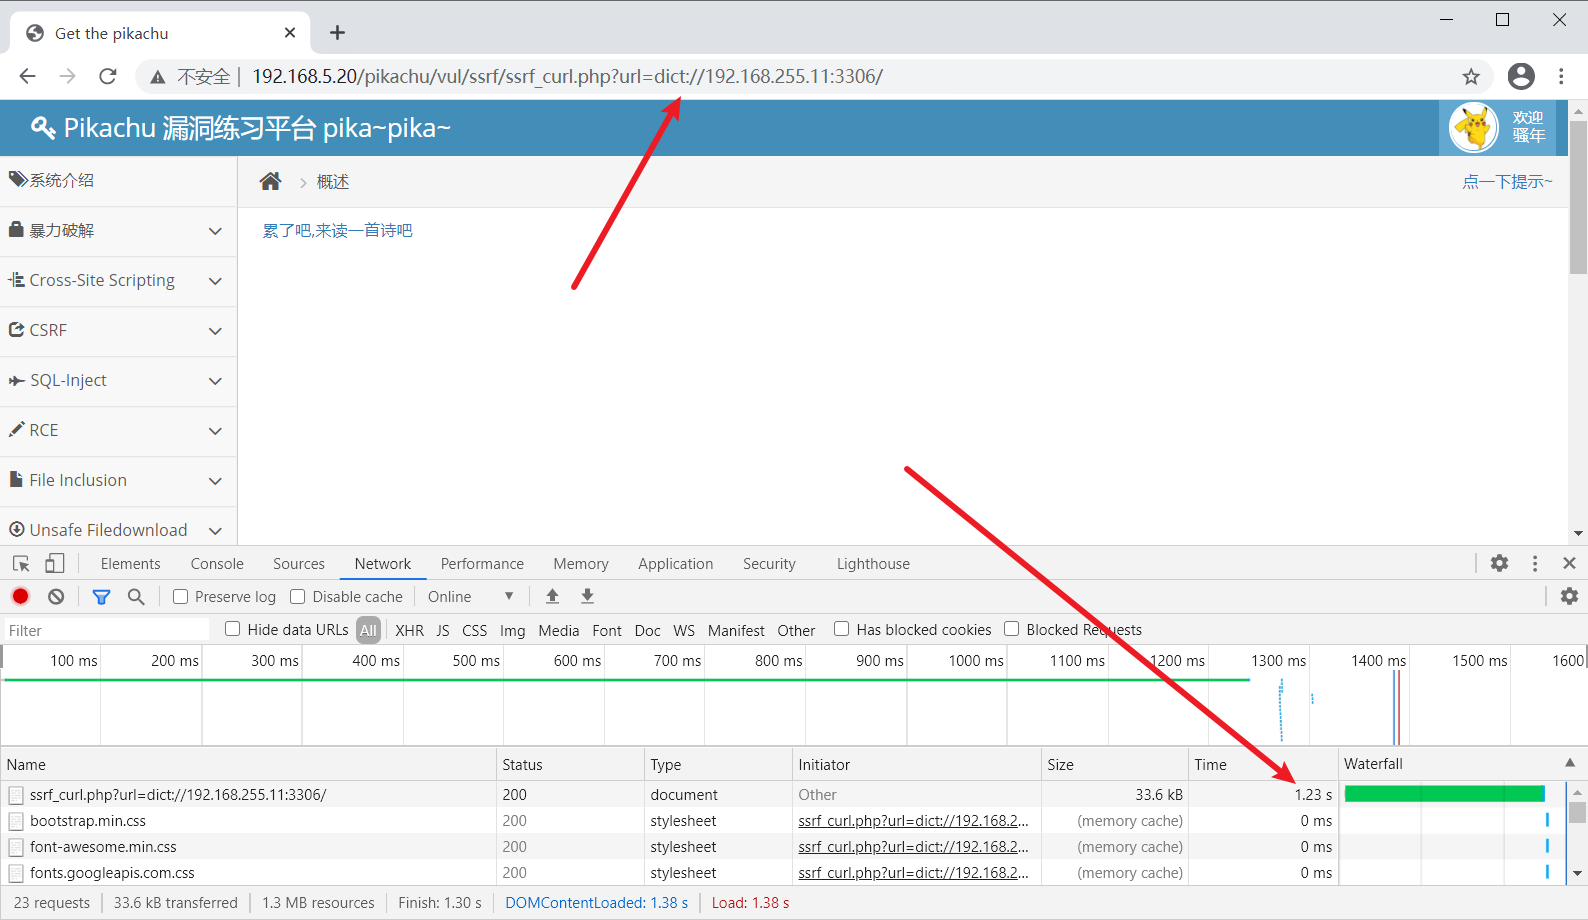Switch to the Application tab
The width and height of the screenshot is (1588, 920).
pyautogui.click(x=676, y=564)
